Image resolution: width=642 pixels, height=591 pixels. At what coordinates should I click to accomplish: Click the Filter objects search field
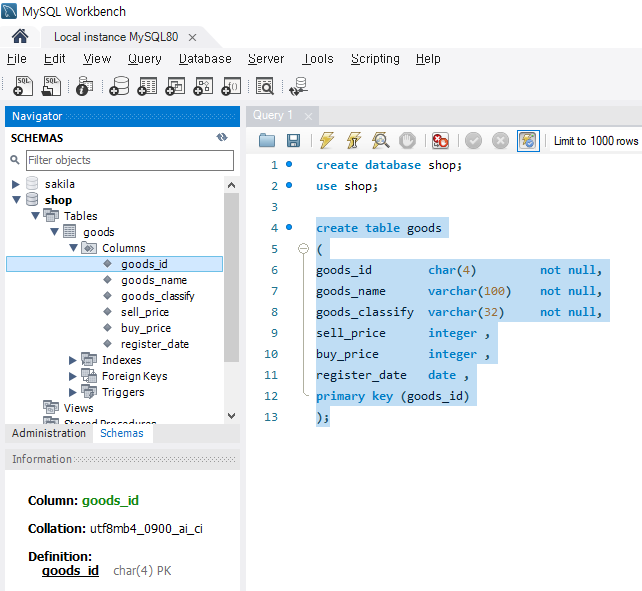(x=130, y=160)
